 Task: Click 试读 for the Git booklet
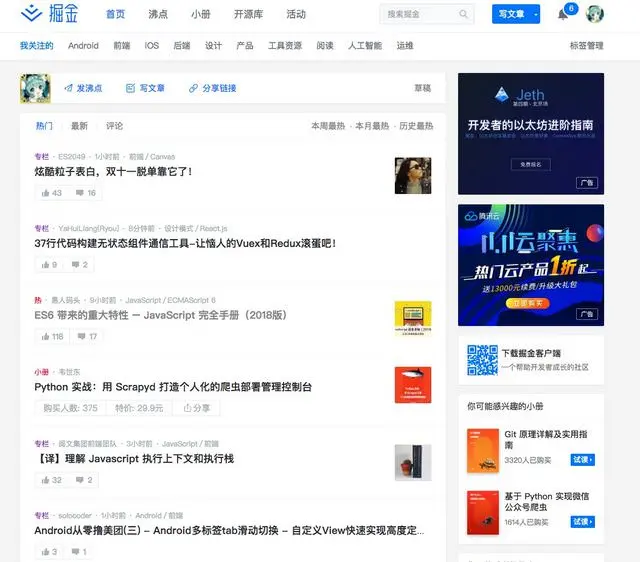[582, 460]
